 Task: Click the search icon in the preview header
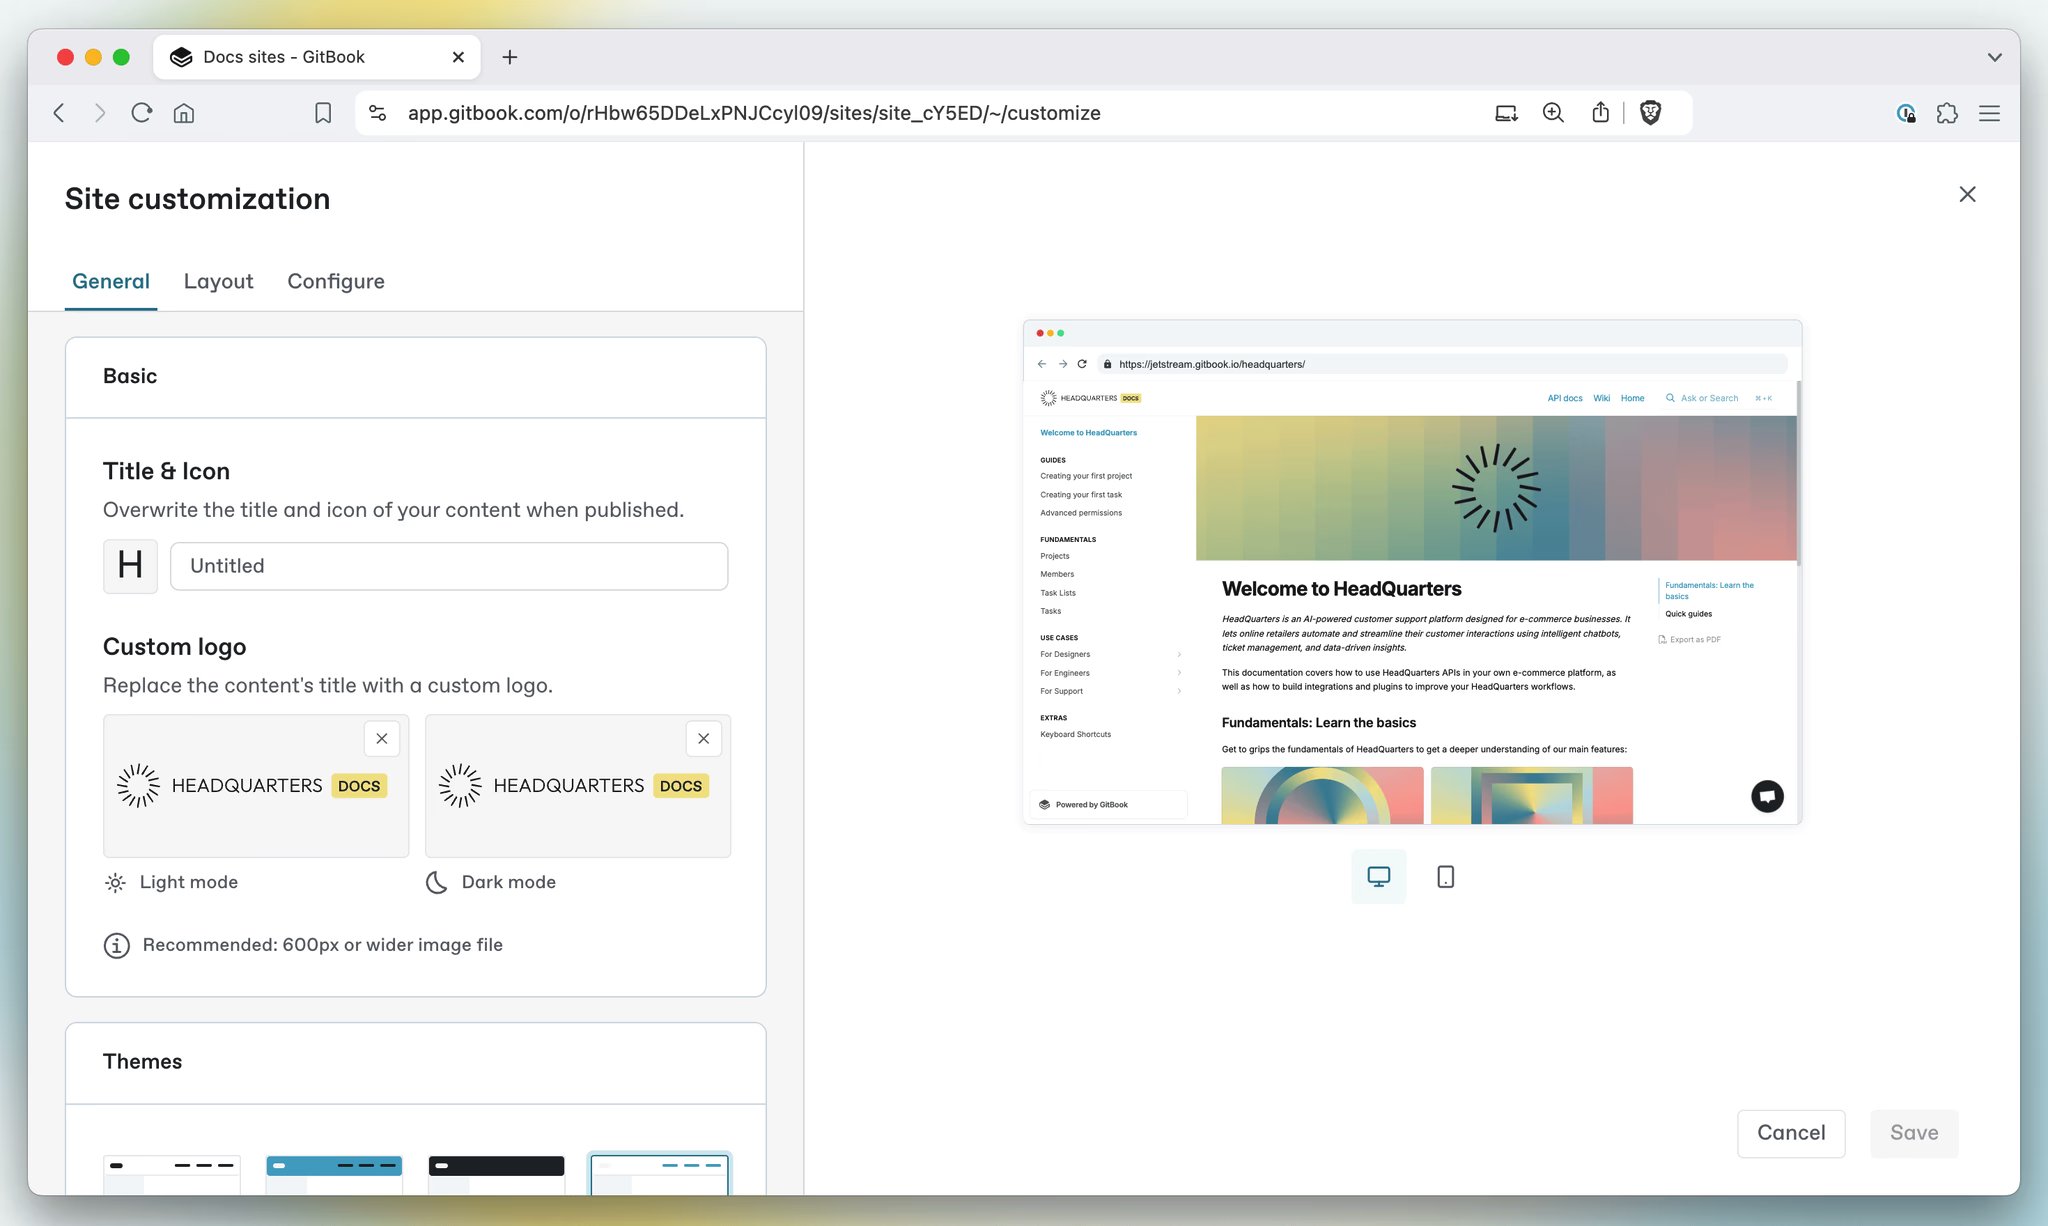coord(1669,398)
